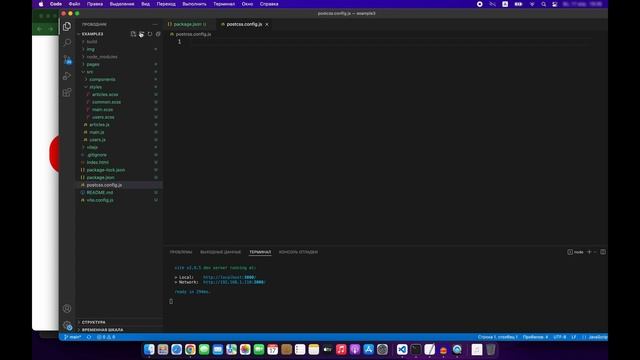The width and height of the screenshot is (640, 360).
Task: Switch to Проблемы panel tab
Action: click(181, 252)
